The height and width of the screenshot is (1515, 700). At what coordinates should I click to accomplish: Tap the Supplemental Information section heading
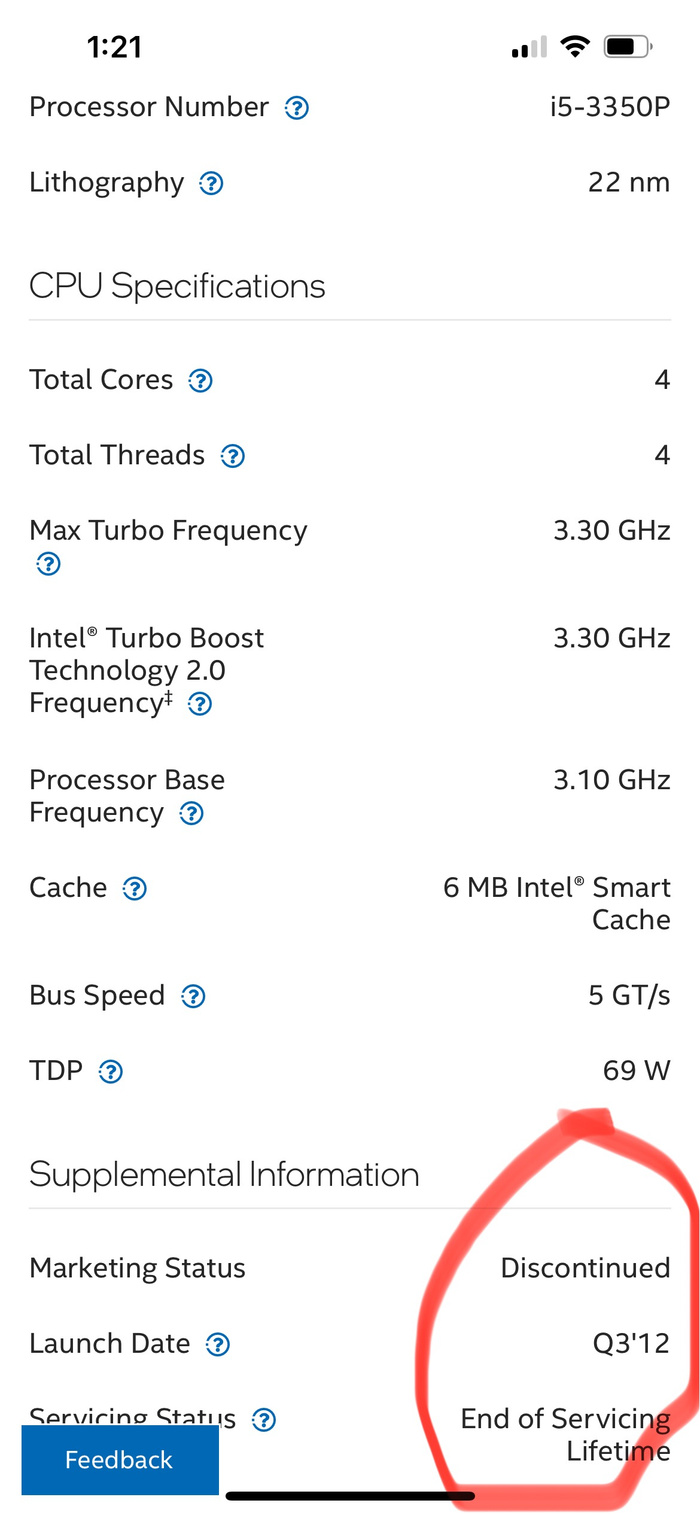224,1175
